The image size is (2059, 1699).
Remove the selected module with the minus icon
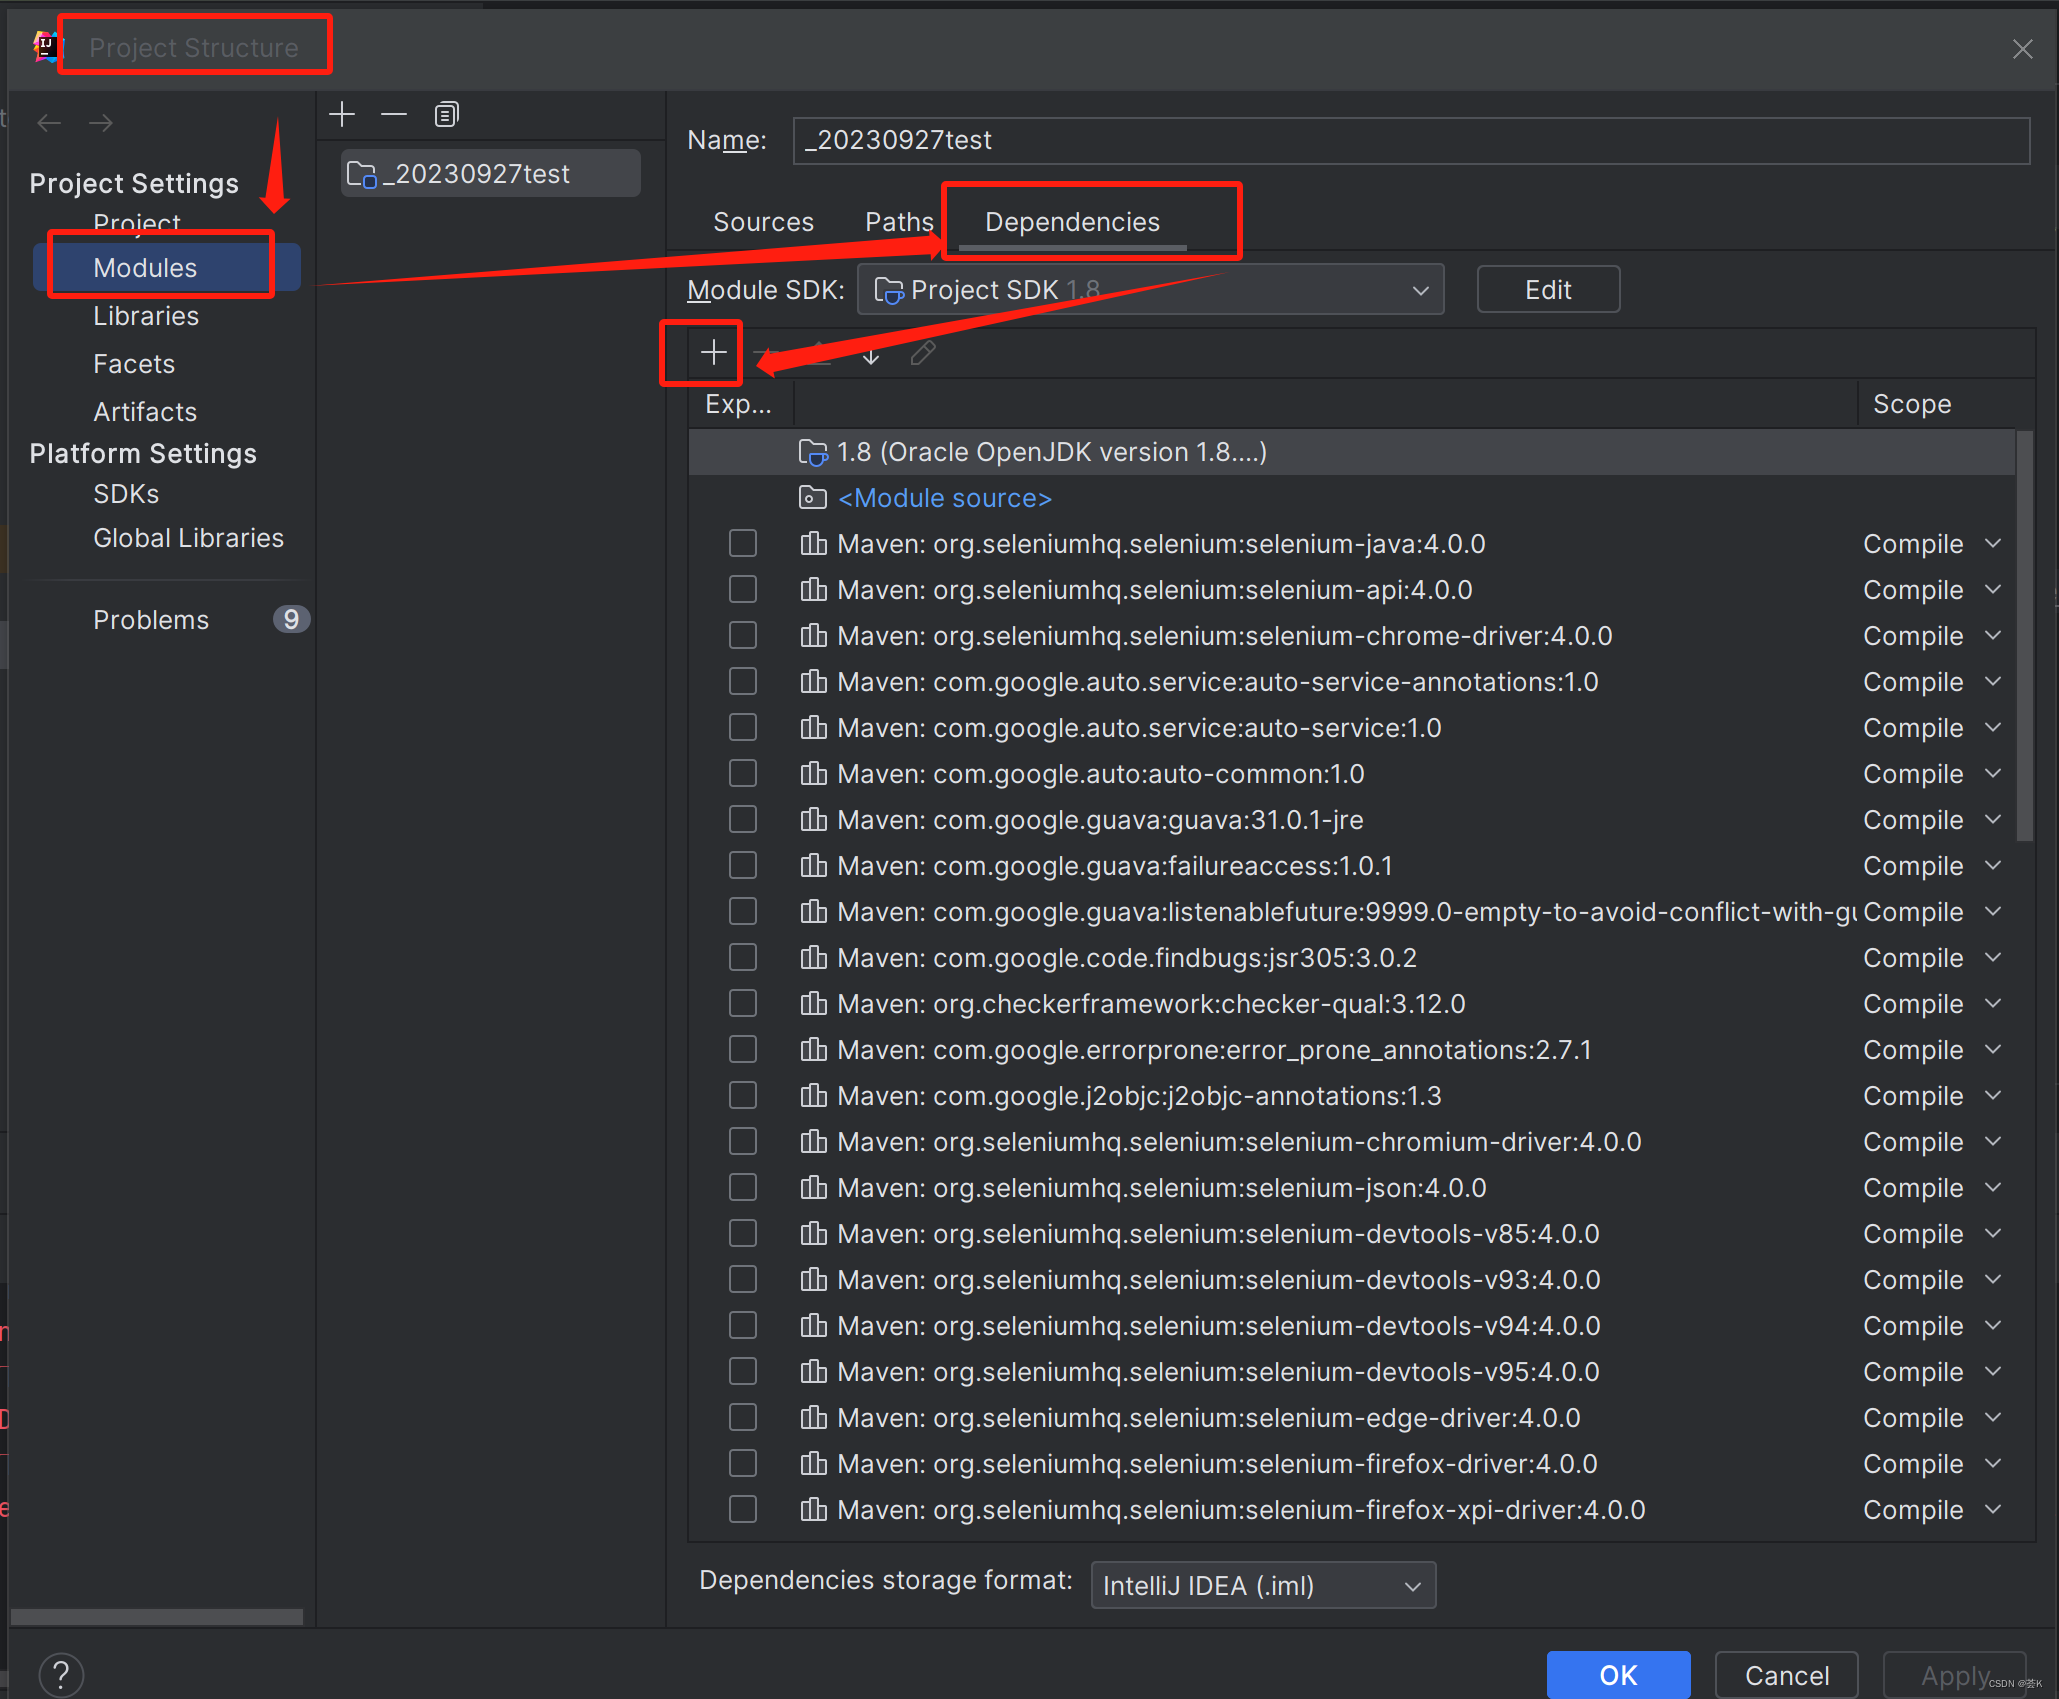pos(394,115)
